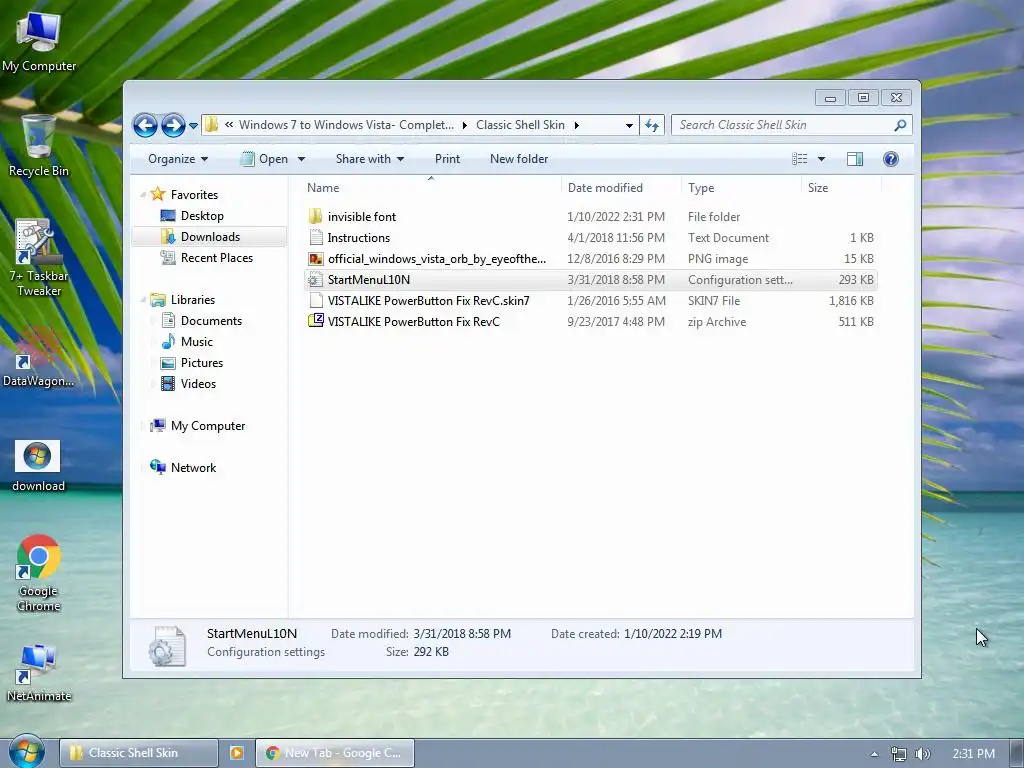Click the search magnifier icon
This screenshot has height=768, width=1024.
coord(901,125)
